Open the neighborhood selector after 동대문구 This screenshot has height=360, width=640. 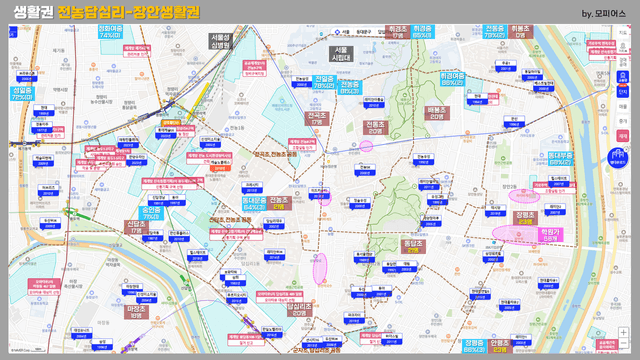(381, 32)
